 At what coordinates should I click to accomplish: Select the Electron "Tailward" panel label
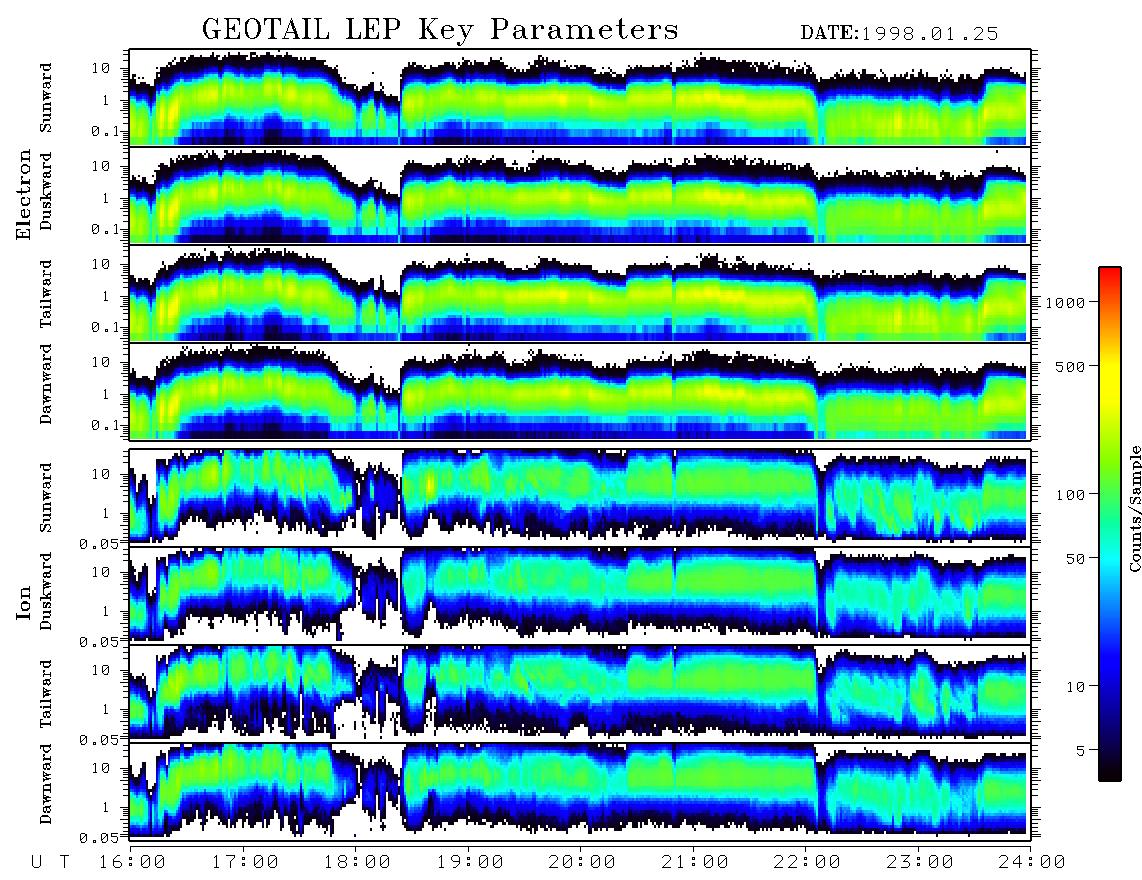click(46, 294)
